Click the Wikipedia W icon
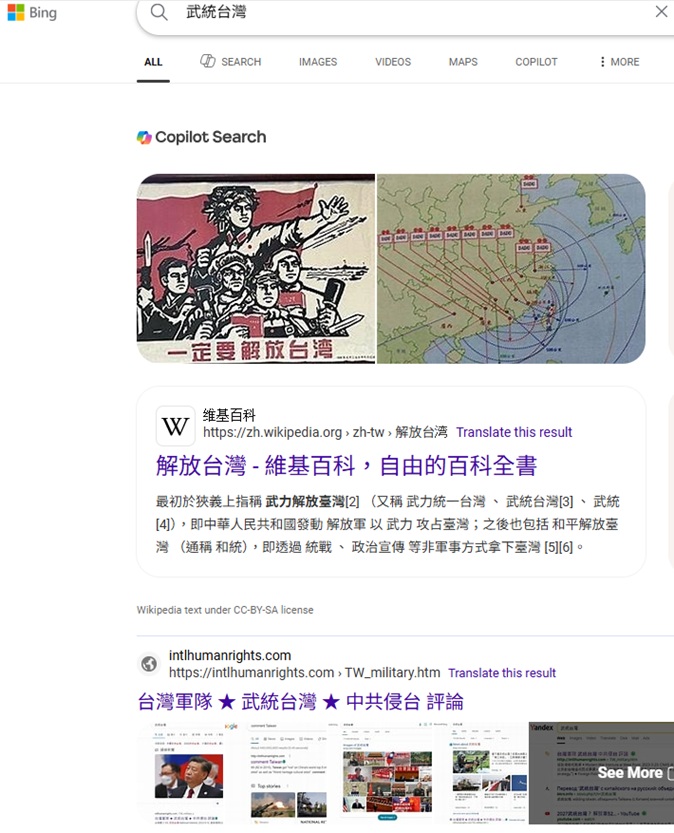674x833 pixels. 175,426
